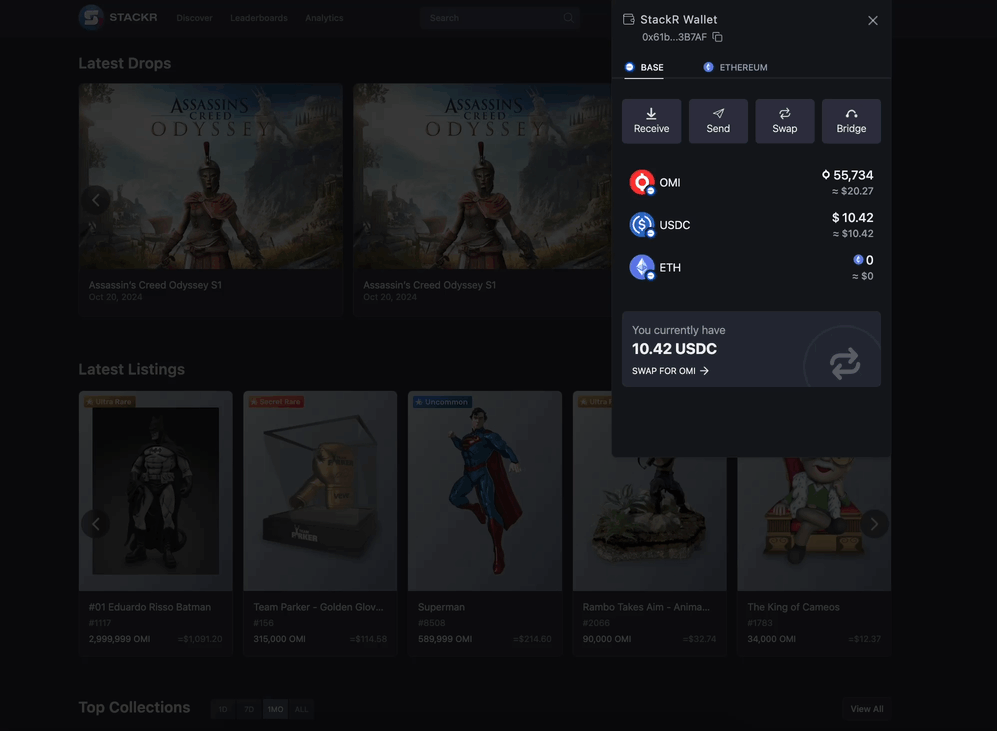The height and width of the screenshot is (731, 997).
Task: Open the Eduardo Risso Batman listing image
Action: pyautogui.click(x=156, y=491)
